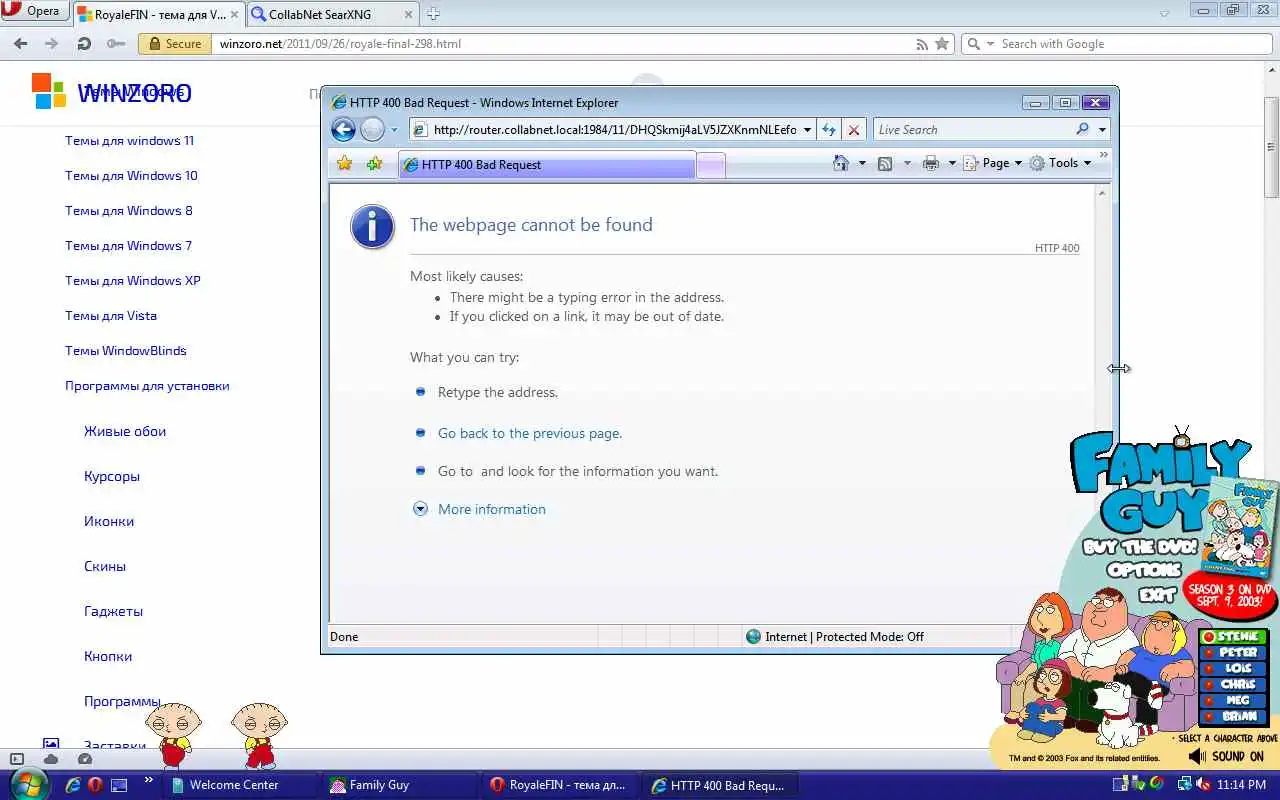Click Opera Turbo gauge icon in status bar
The height and width of the screenshot is (800, 1280).
tap(84, 759)
